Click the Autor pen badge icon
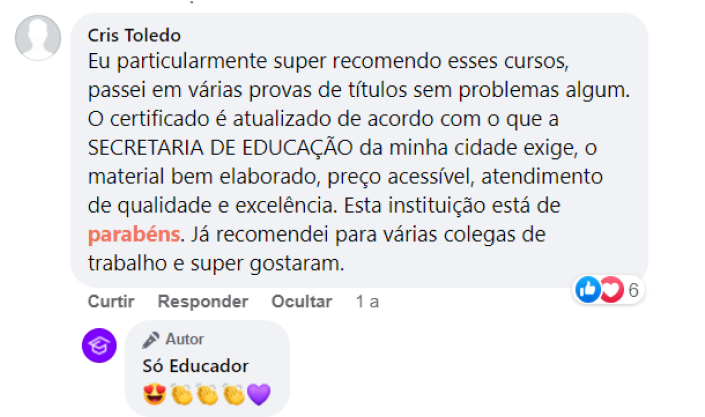This screenshot has height=417, width=705. tap(151, 340)
